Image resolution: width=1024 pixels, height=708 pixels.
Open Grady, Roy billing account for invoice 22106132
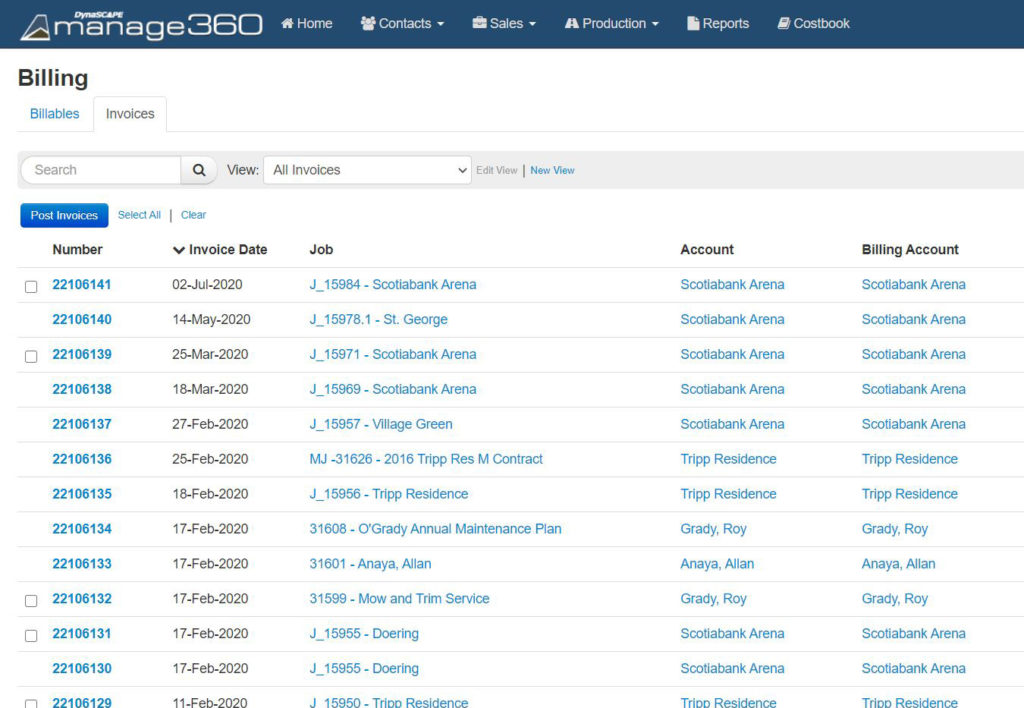895,599
